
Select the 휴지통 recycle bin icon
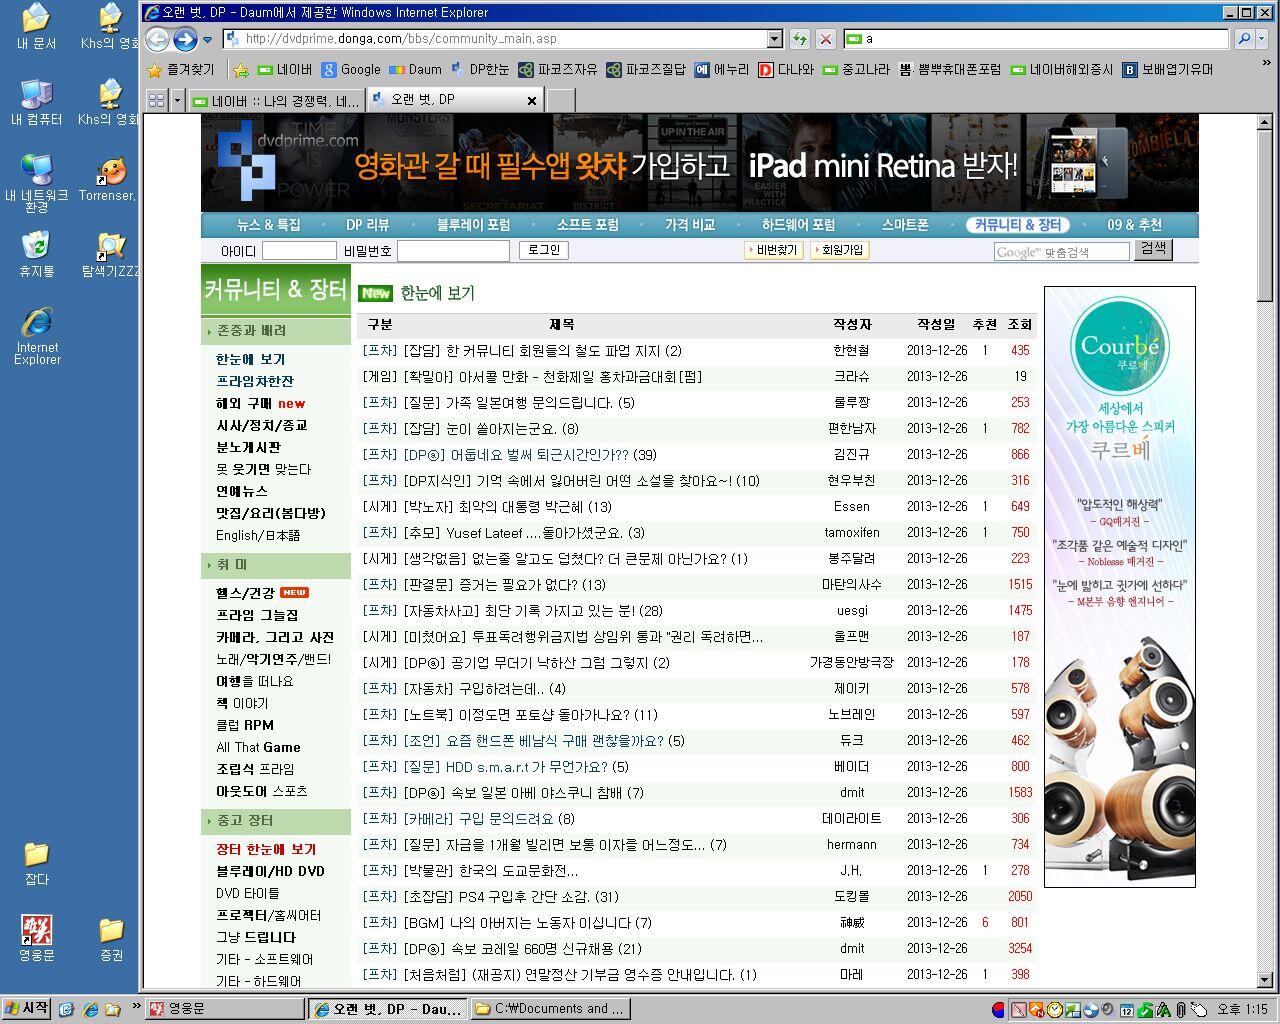[36, 254]
